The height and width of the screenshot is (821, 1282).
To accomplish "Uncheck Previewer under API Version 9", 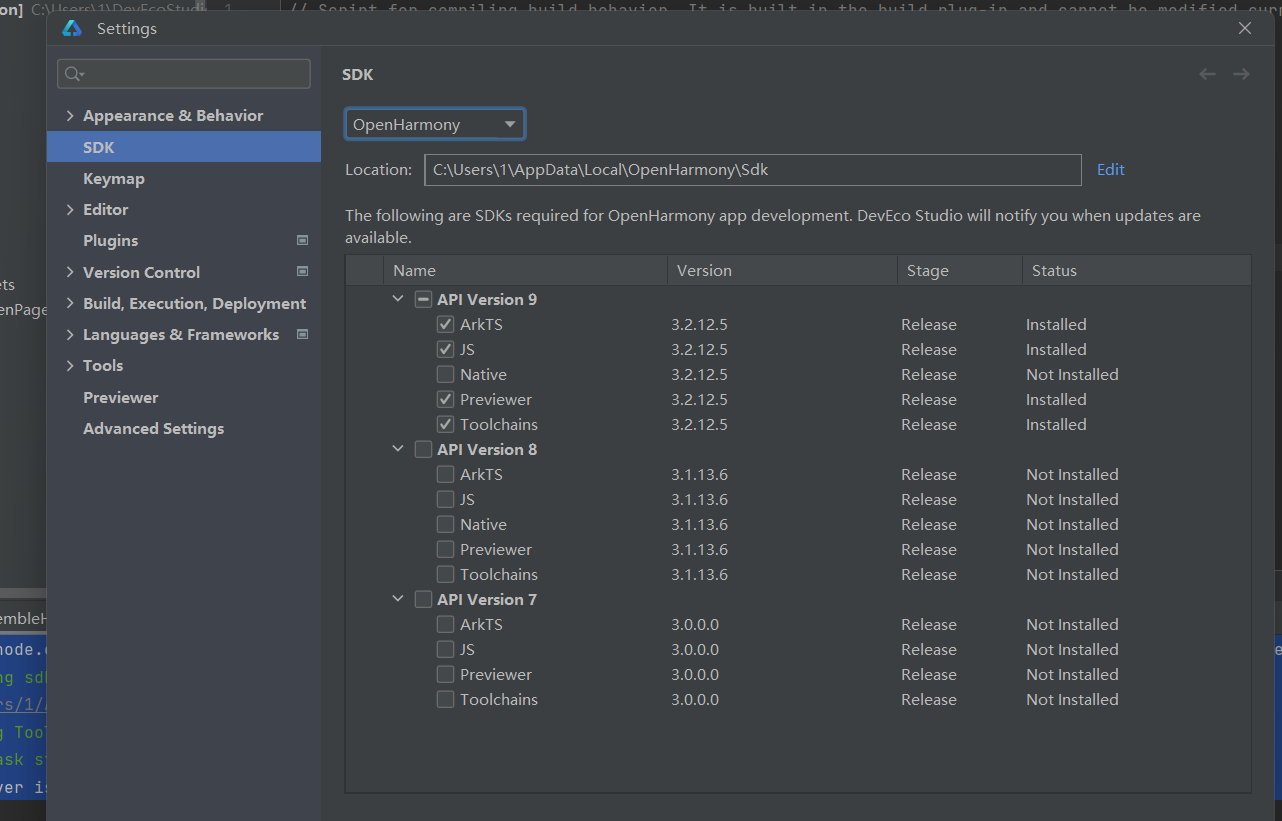I will coord(446,399).
